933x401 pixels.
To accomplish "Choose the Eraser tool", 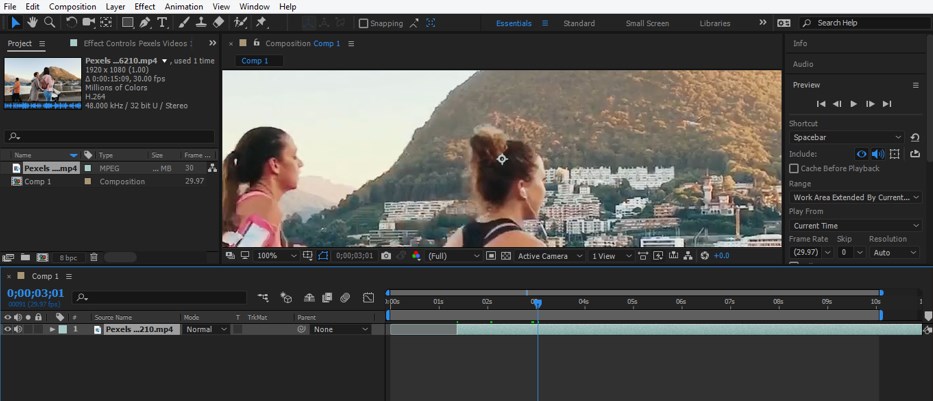I will 219,22.
